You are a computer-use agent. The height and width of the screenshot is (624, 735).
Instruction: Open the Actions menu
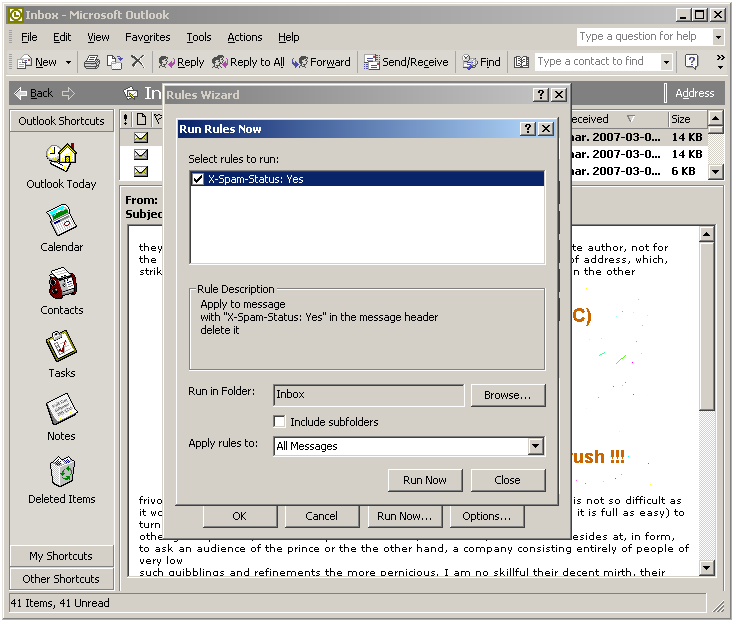245,37
